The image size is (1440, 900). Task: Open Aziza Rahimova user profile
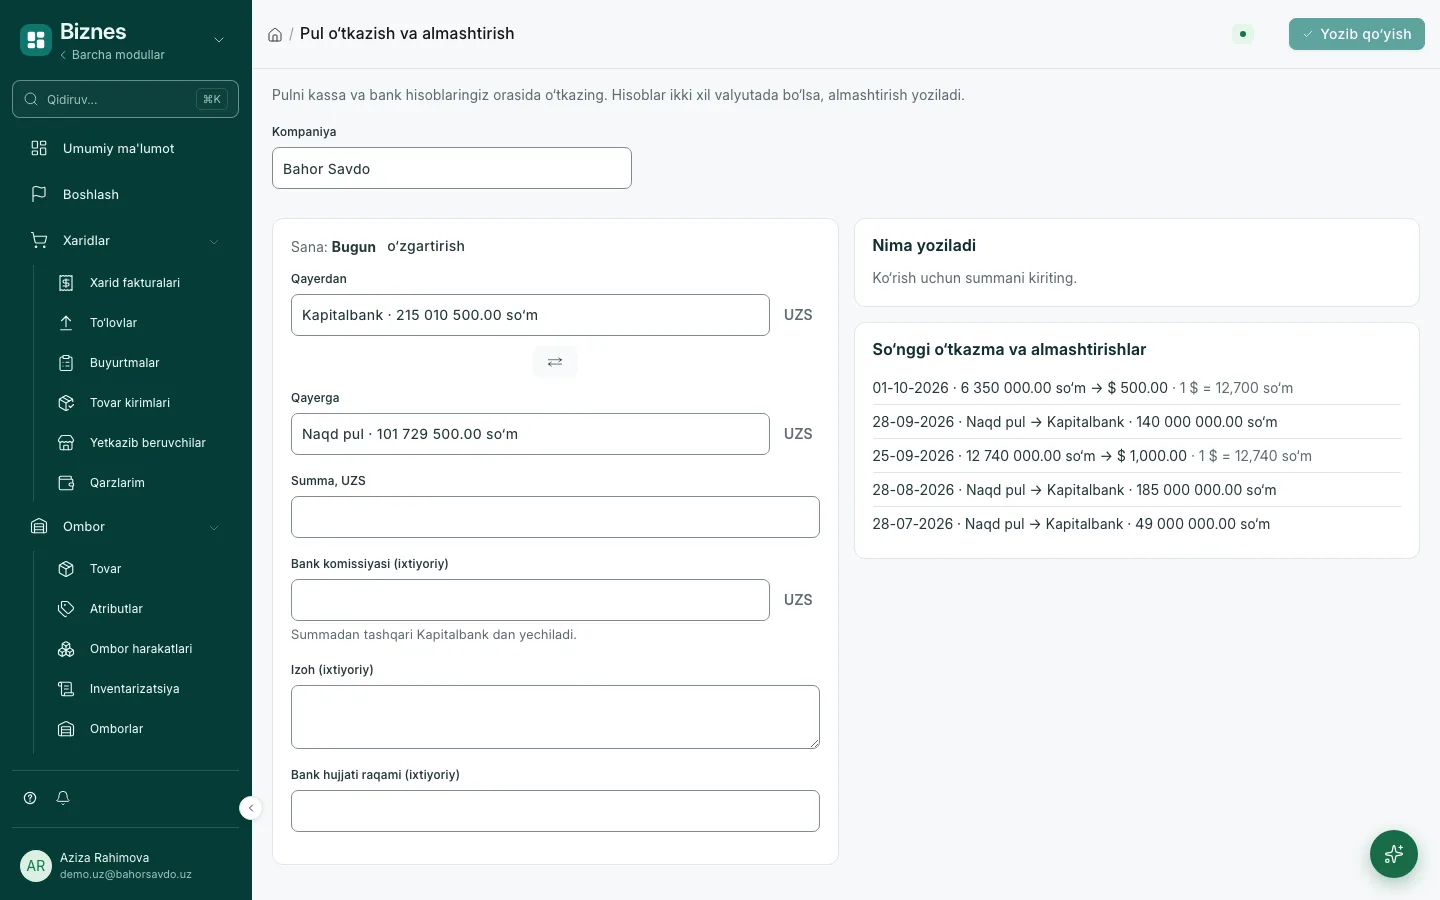[125, 865]
